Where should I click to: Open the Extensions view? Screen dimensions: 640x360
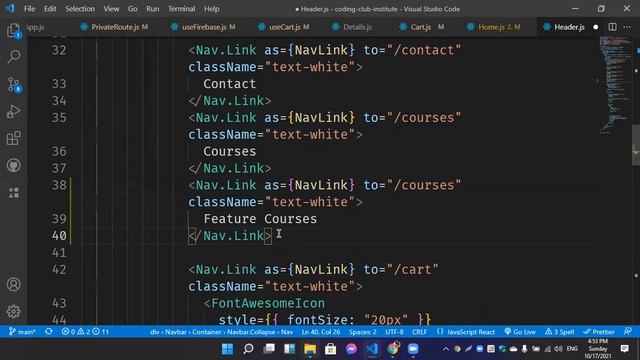click(x=13, y=138)
